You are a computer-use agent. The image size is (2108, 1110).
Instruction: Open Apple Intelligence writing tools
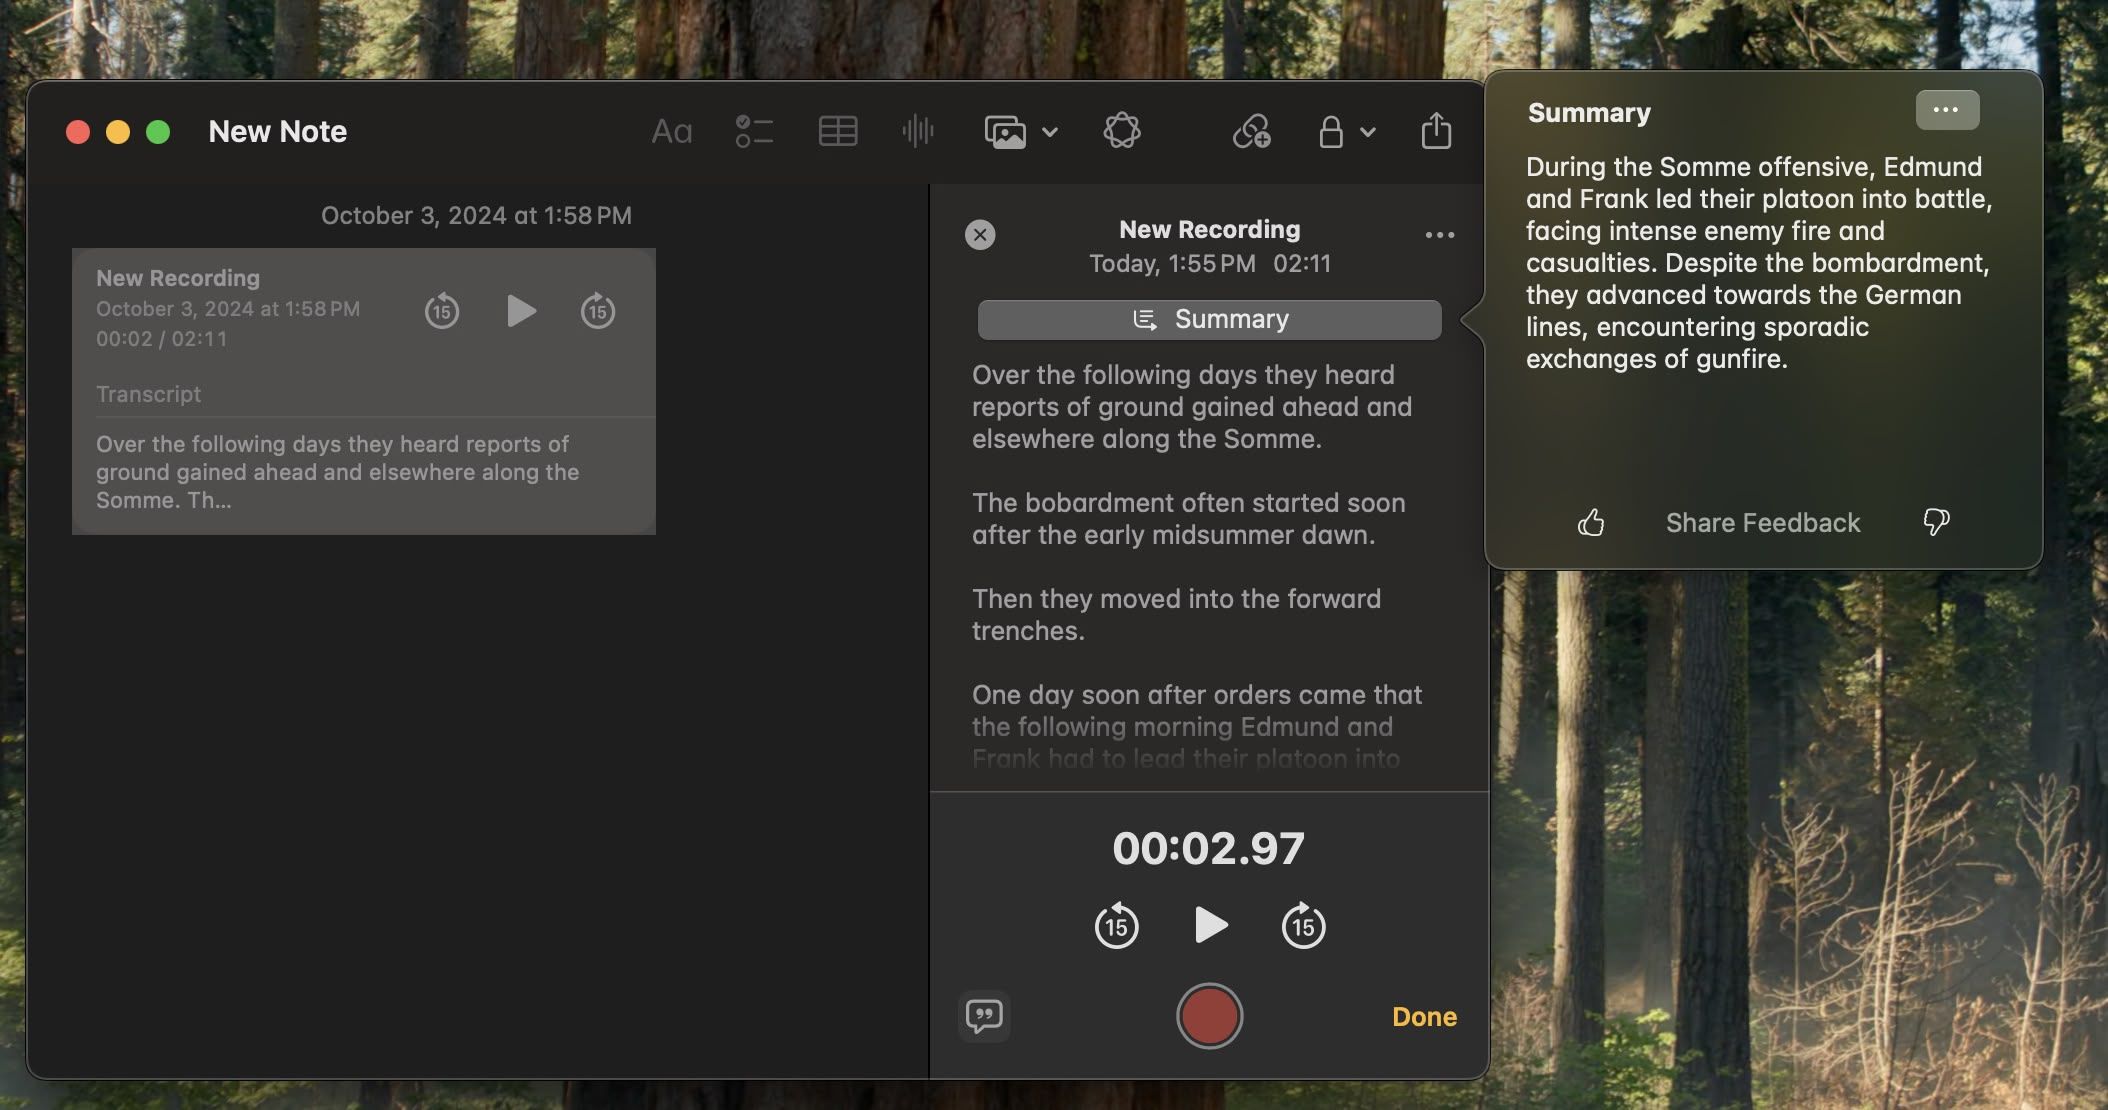click(1121, 131)
